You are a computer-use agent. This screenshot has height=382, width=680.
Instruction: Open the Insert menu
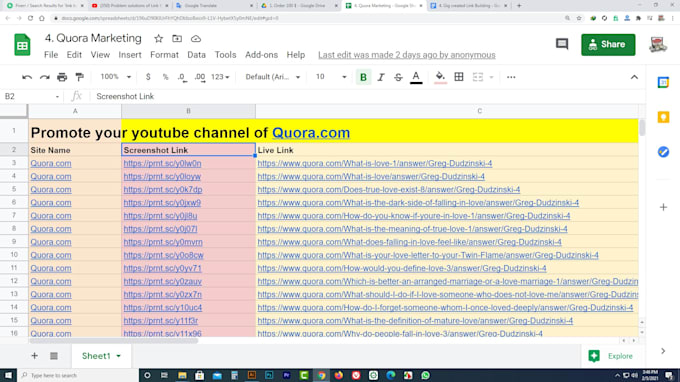point(130,55)
